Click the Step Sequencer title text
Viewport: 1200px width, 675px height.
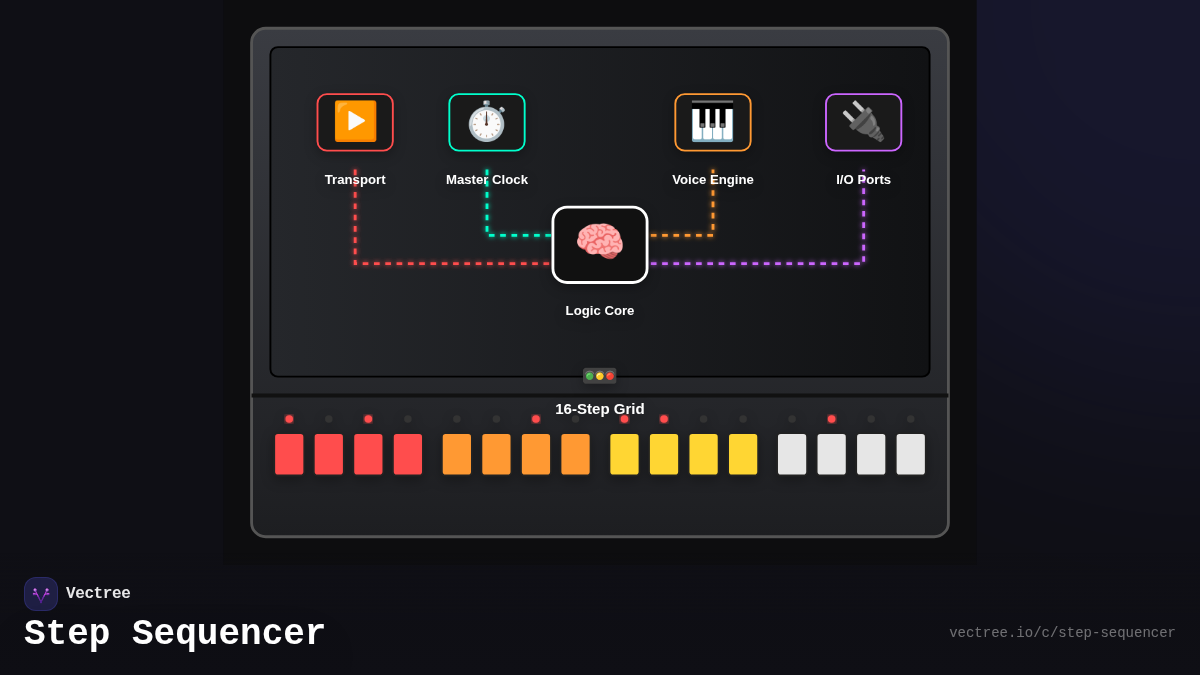174,632
